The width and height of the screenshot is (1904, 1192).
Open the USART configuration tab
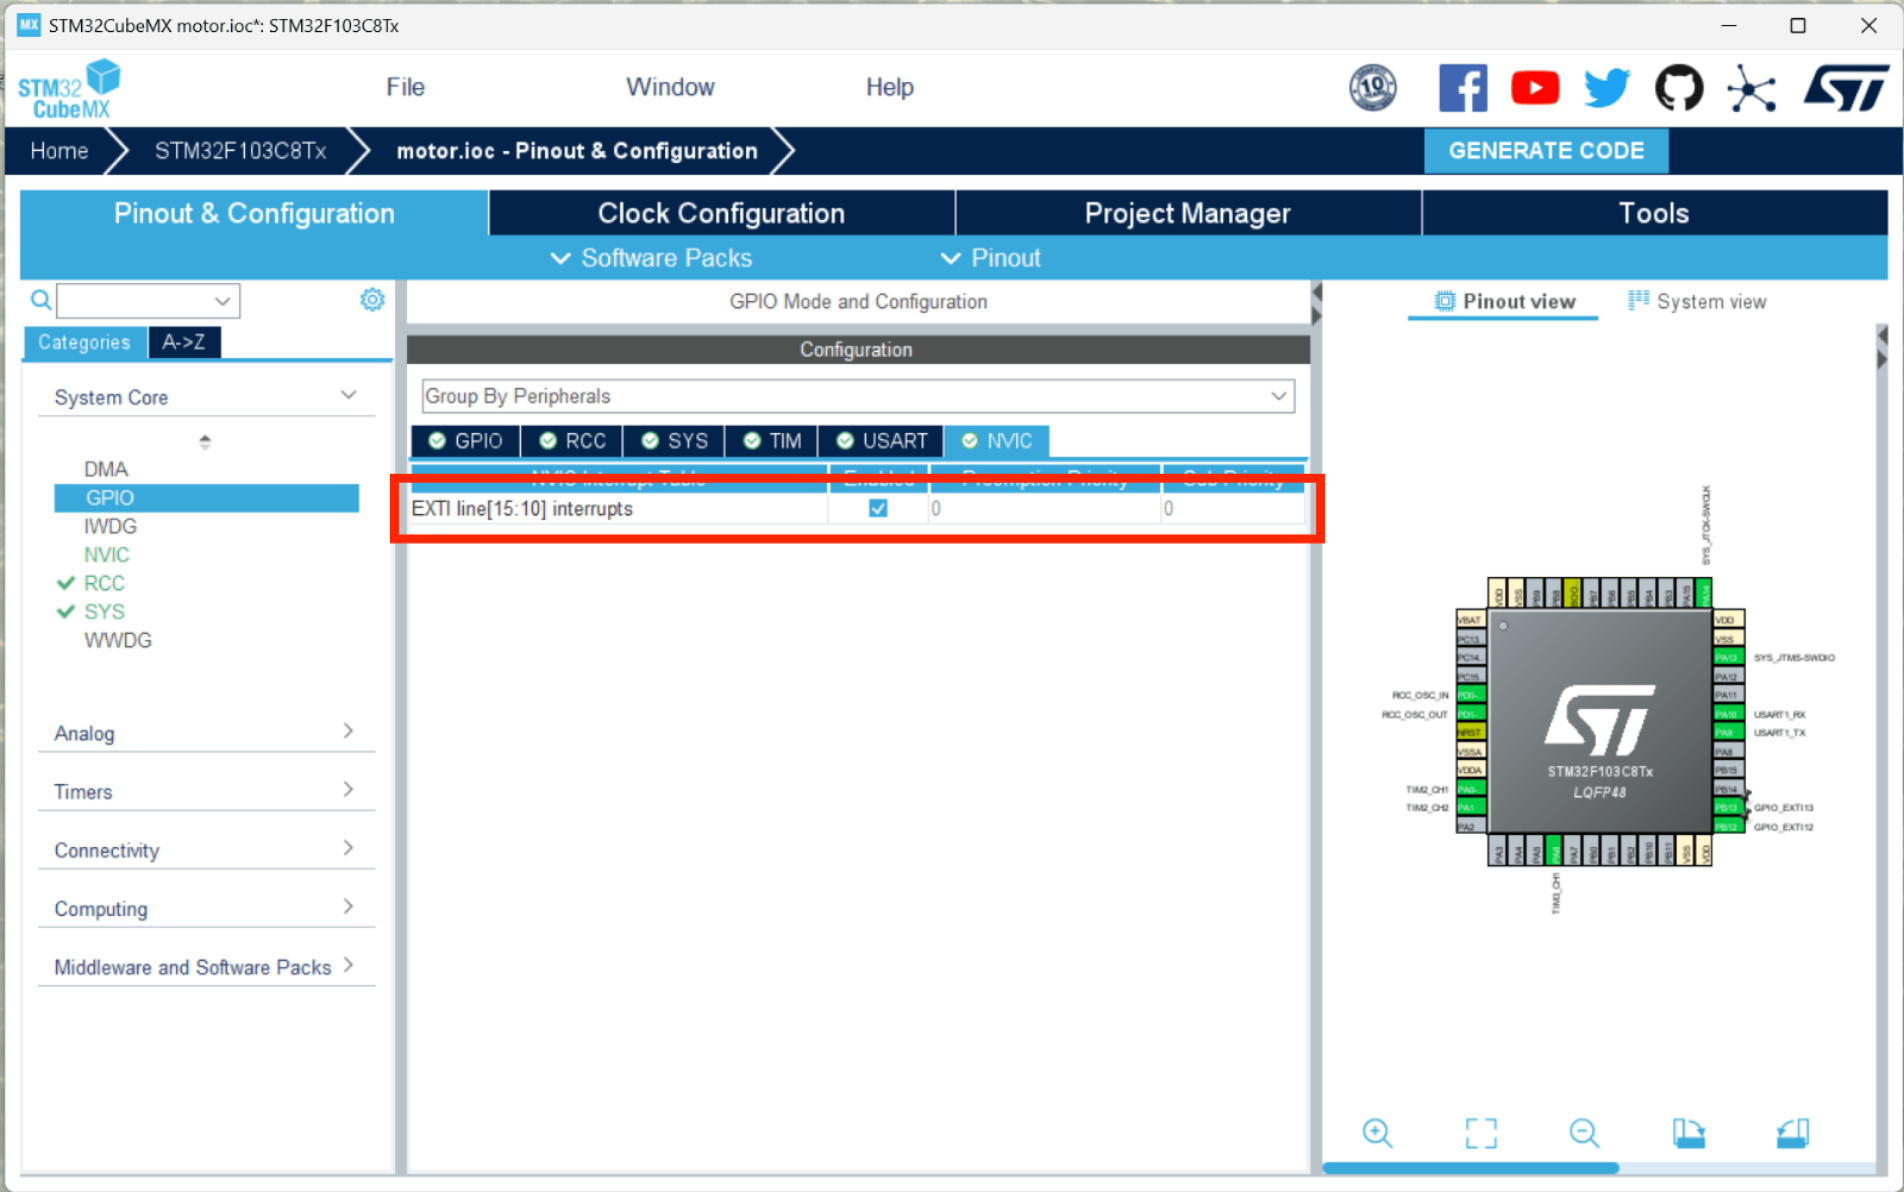tap(882, 441)
